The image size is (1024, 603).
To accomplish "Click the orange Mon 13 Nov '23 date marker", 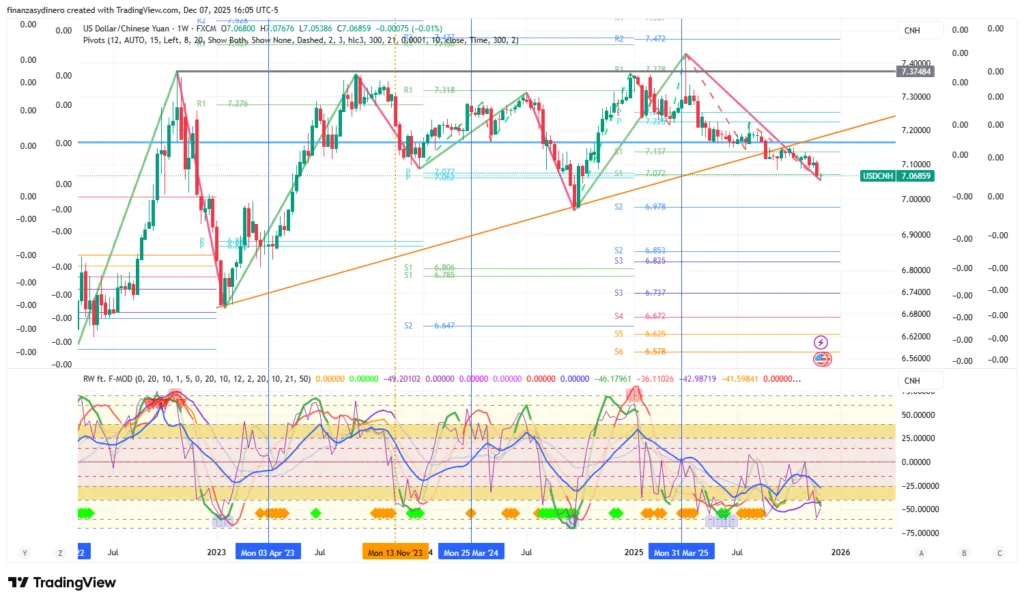I will pos(394,552).
